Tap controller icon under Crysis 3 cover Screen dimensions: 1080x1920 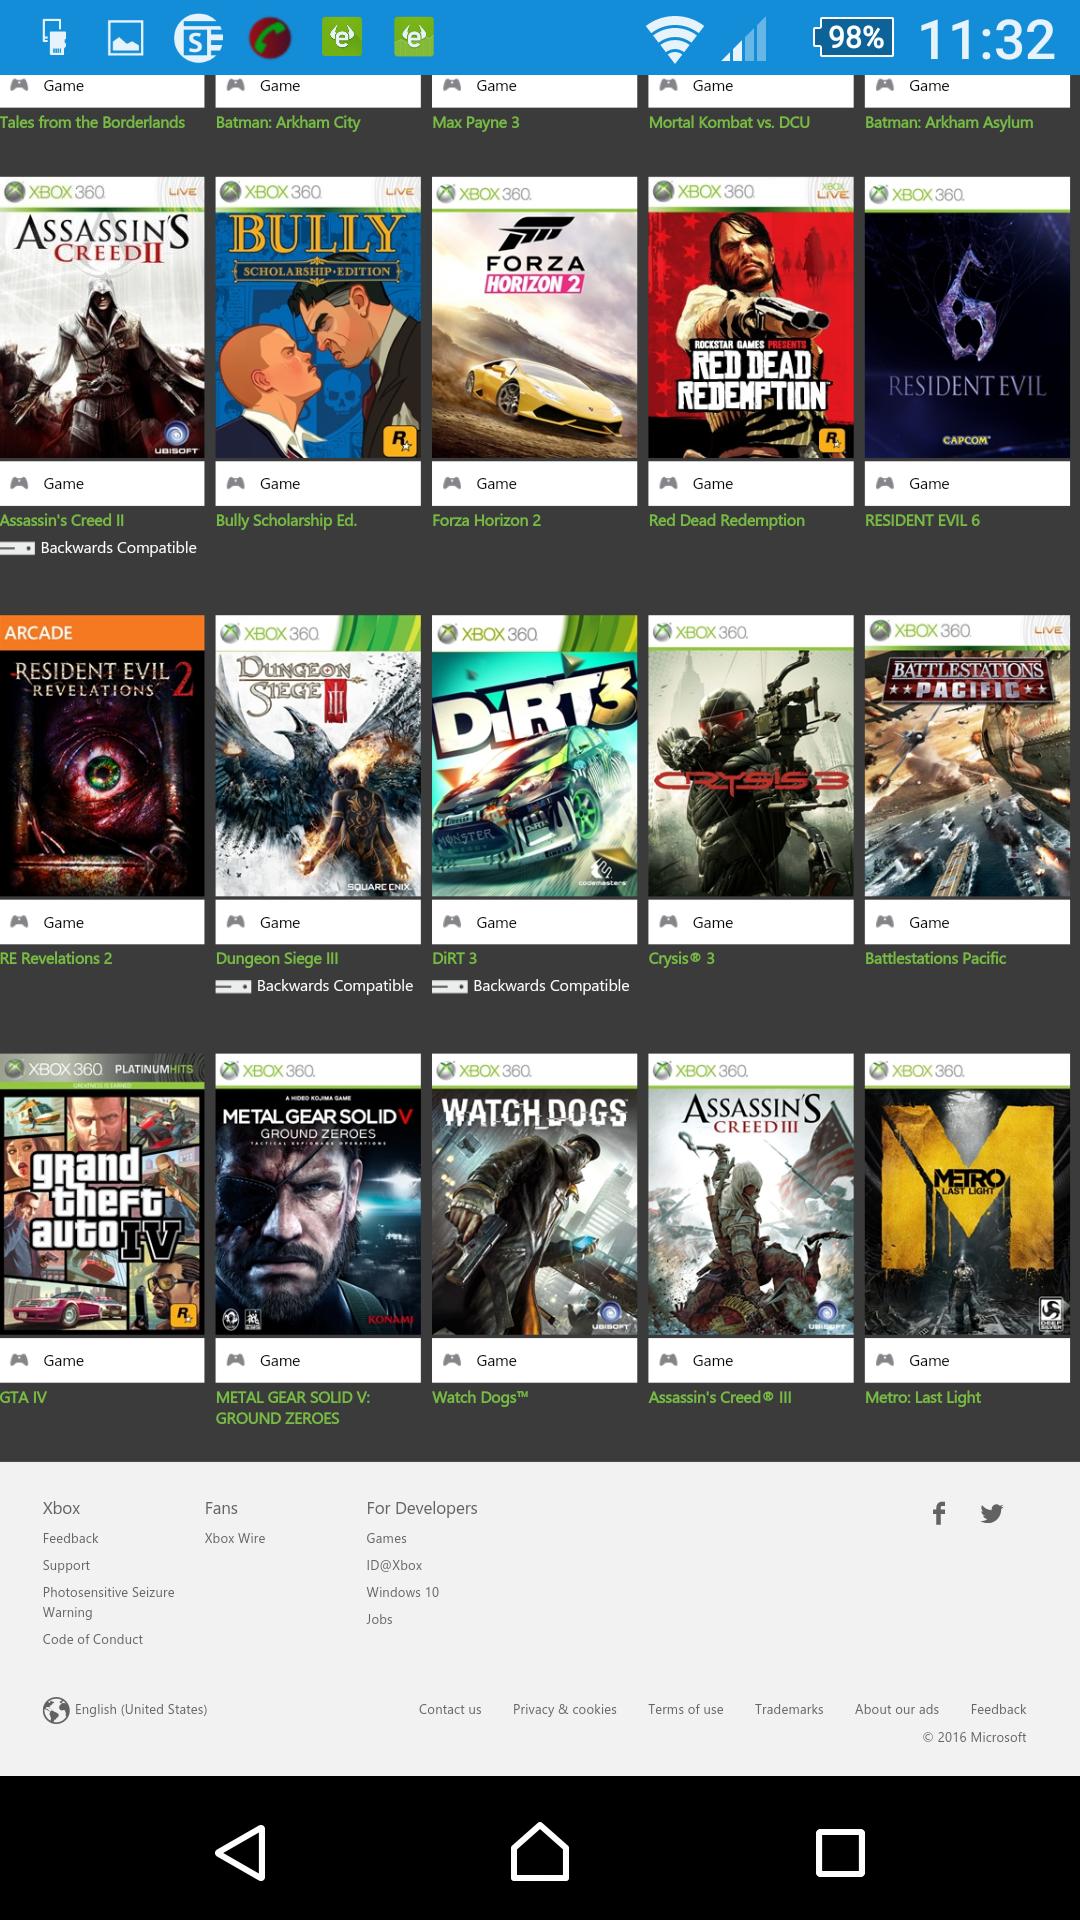[x=668, y=921]
